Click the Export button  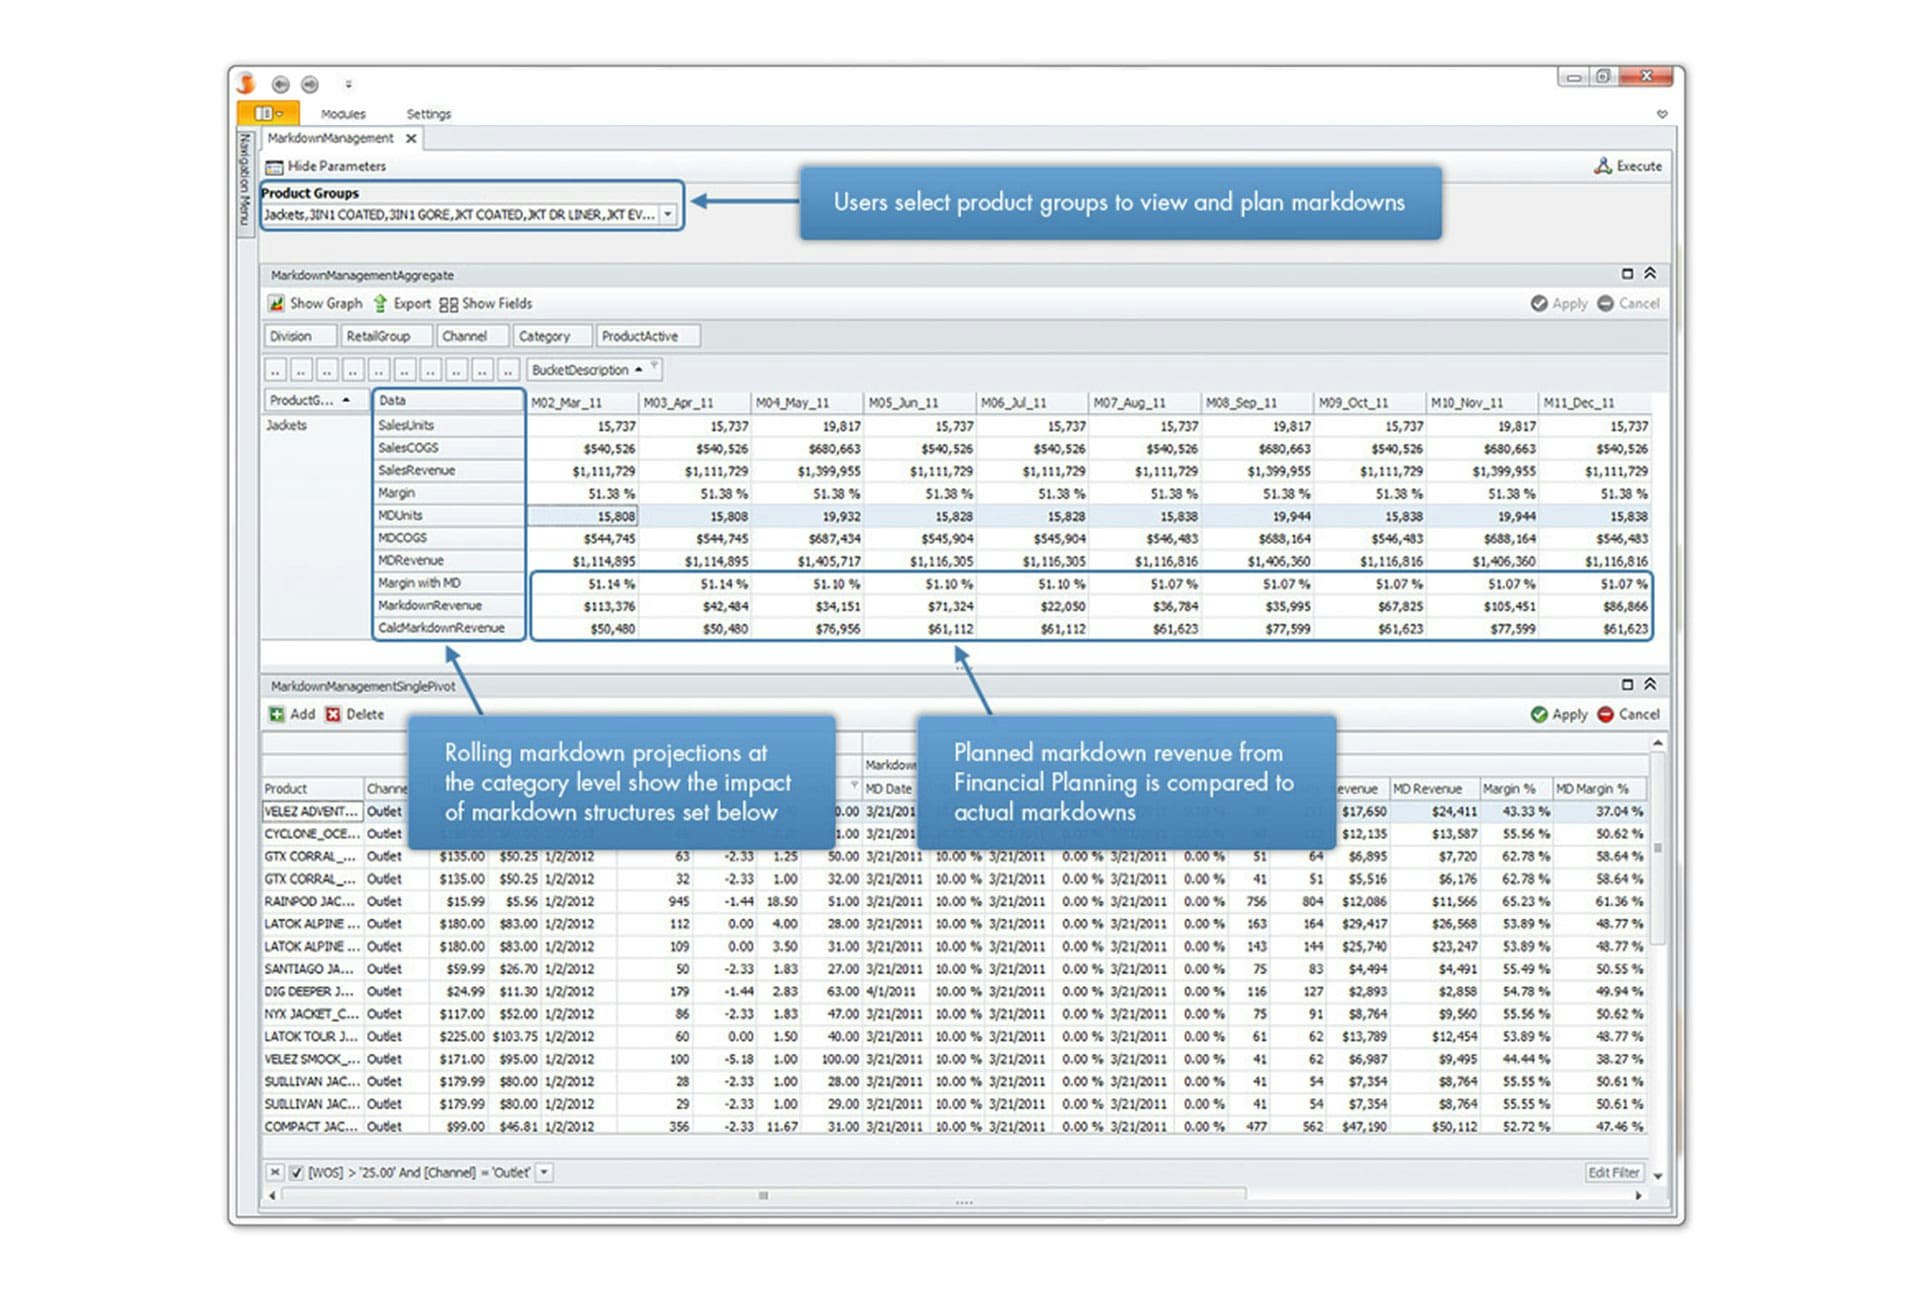tap(402, 303)
